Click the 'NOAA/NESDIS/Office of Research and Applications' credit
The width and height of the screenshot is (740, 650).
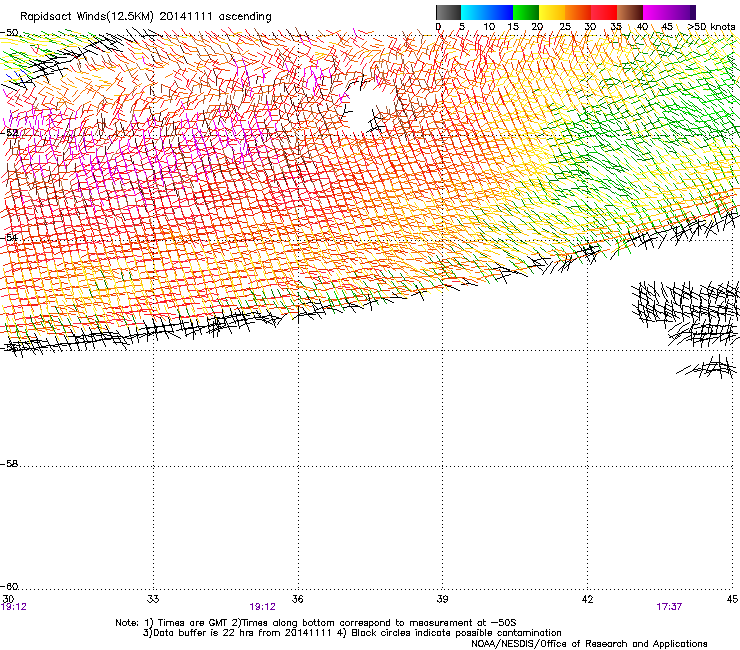589,643
